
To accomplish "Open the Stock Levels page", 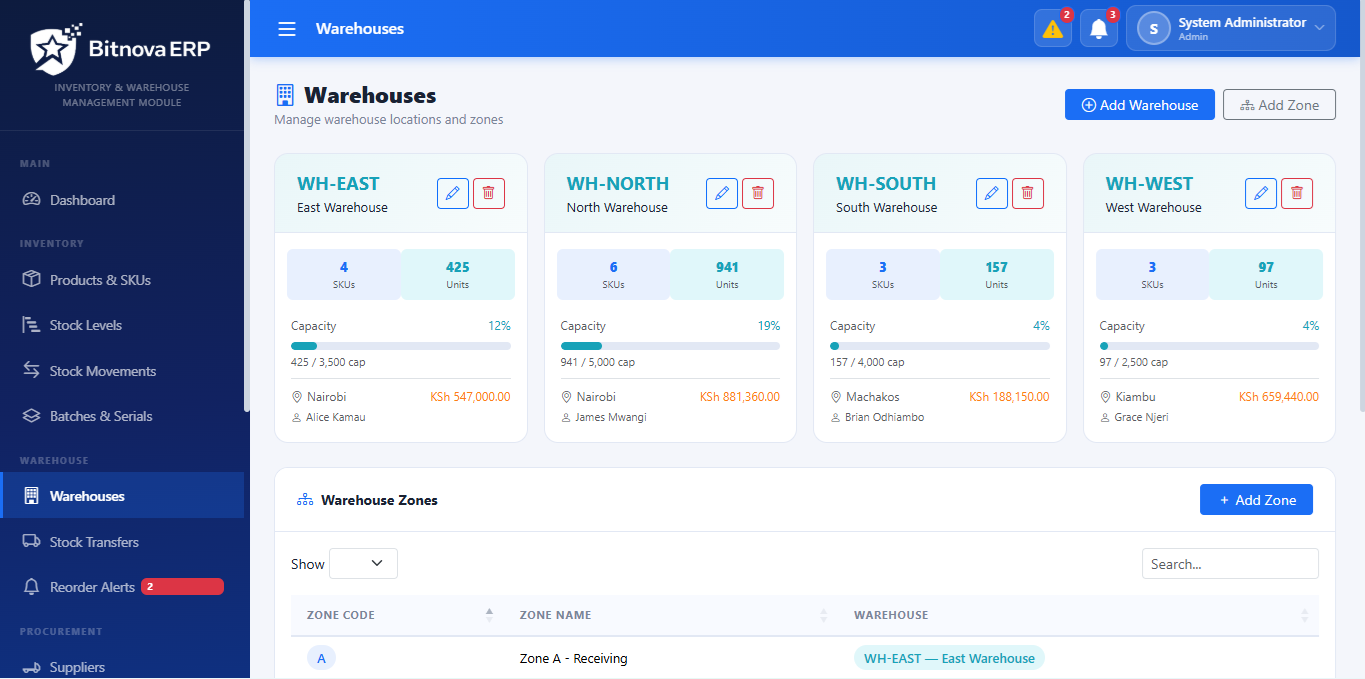I will (x=122, y=325).
